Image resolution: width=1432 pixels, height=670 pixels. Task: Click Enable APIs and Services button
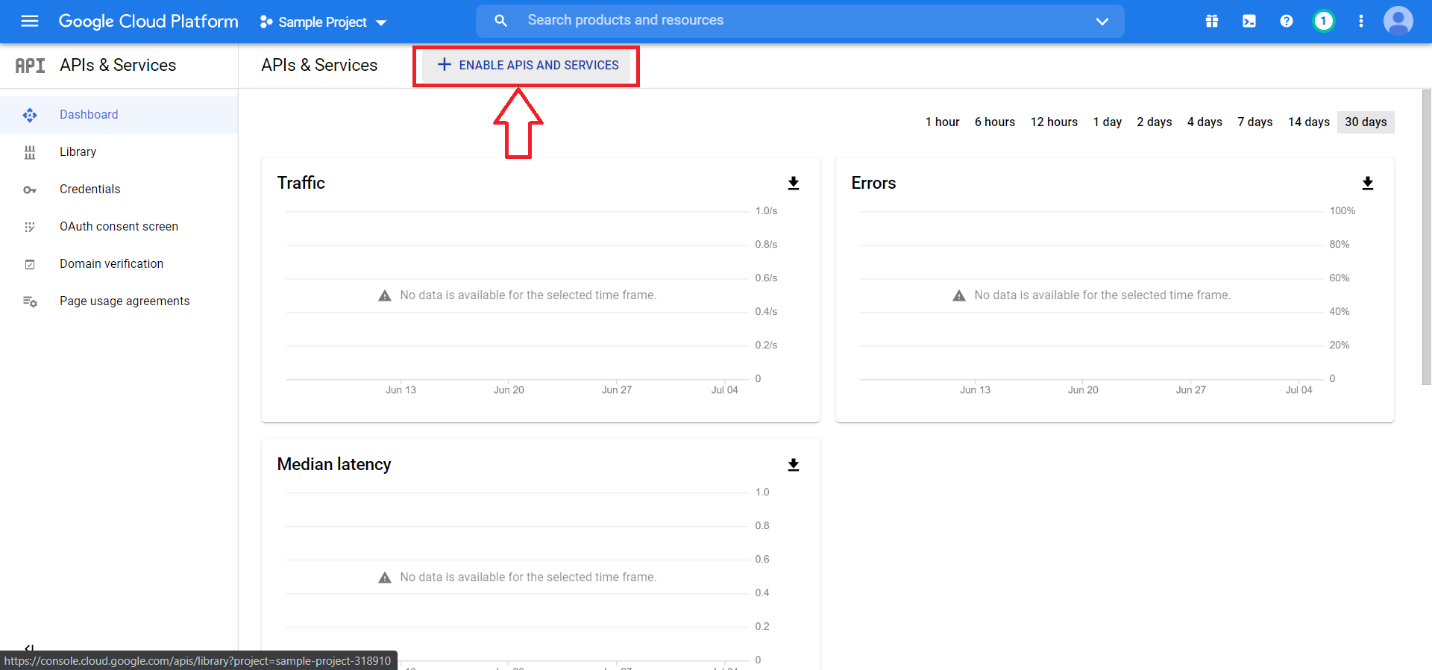527,65
